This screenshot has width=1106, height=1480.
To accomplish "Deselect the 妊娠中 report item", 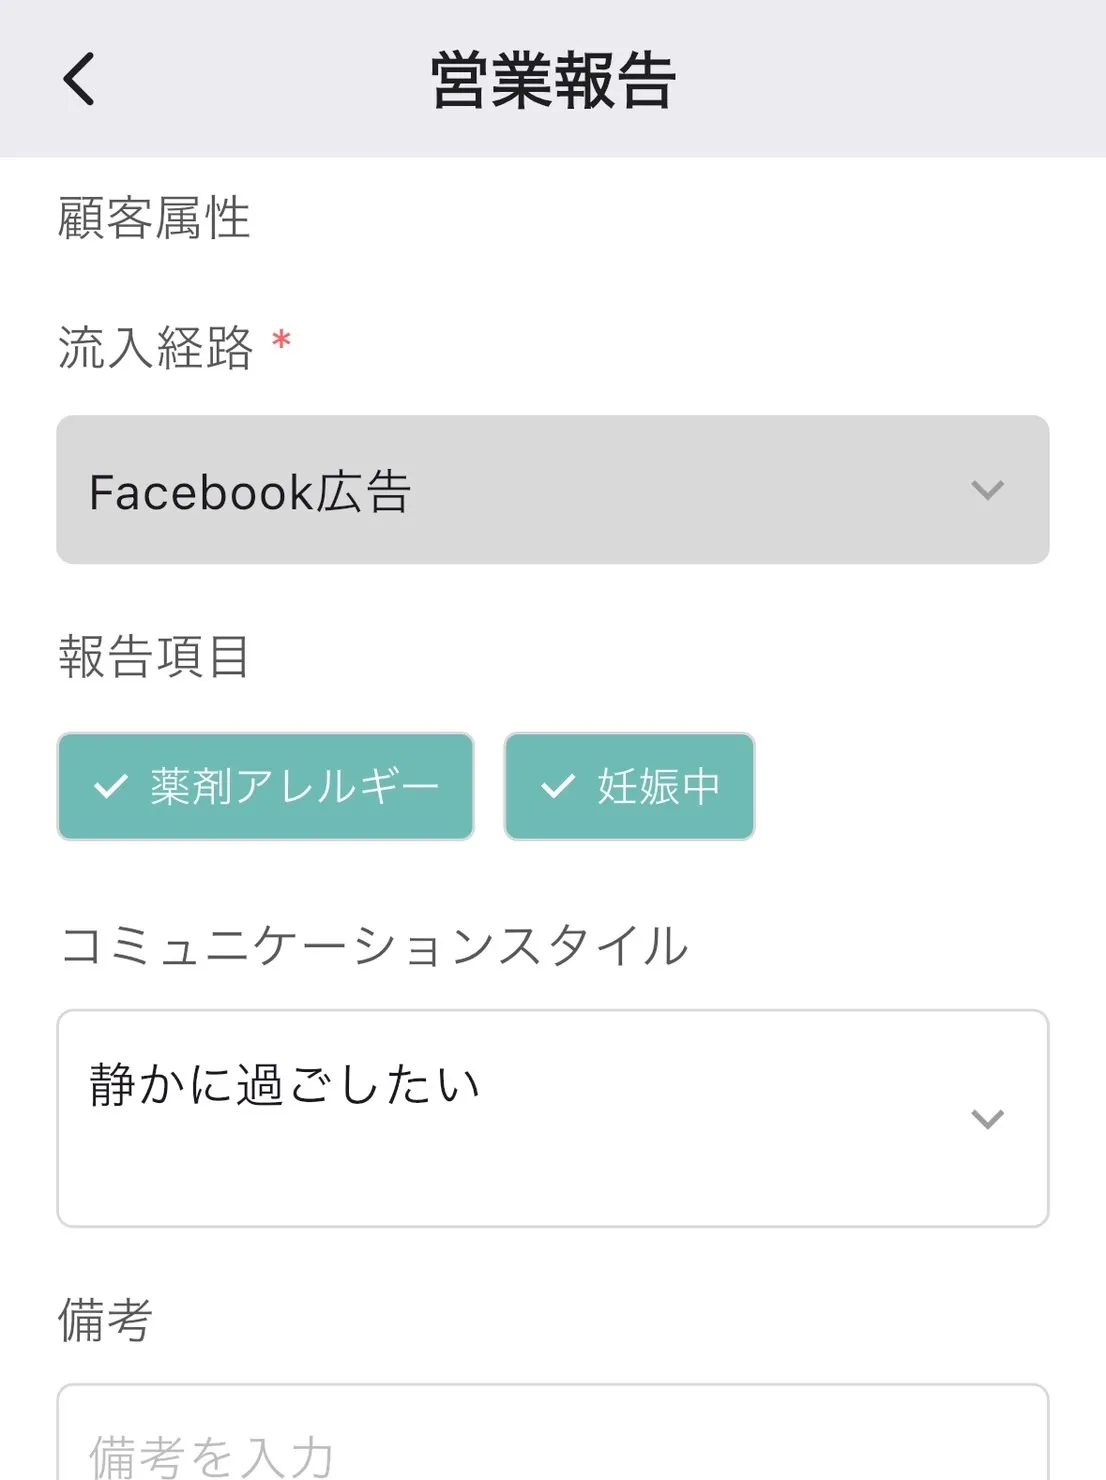I will pos(629,787).
